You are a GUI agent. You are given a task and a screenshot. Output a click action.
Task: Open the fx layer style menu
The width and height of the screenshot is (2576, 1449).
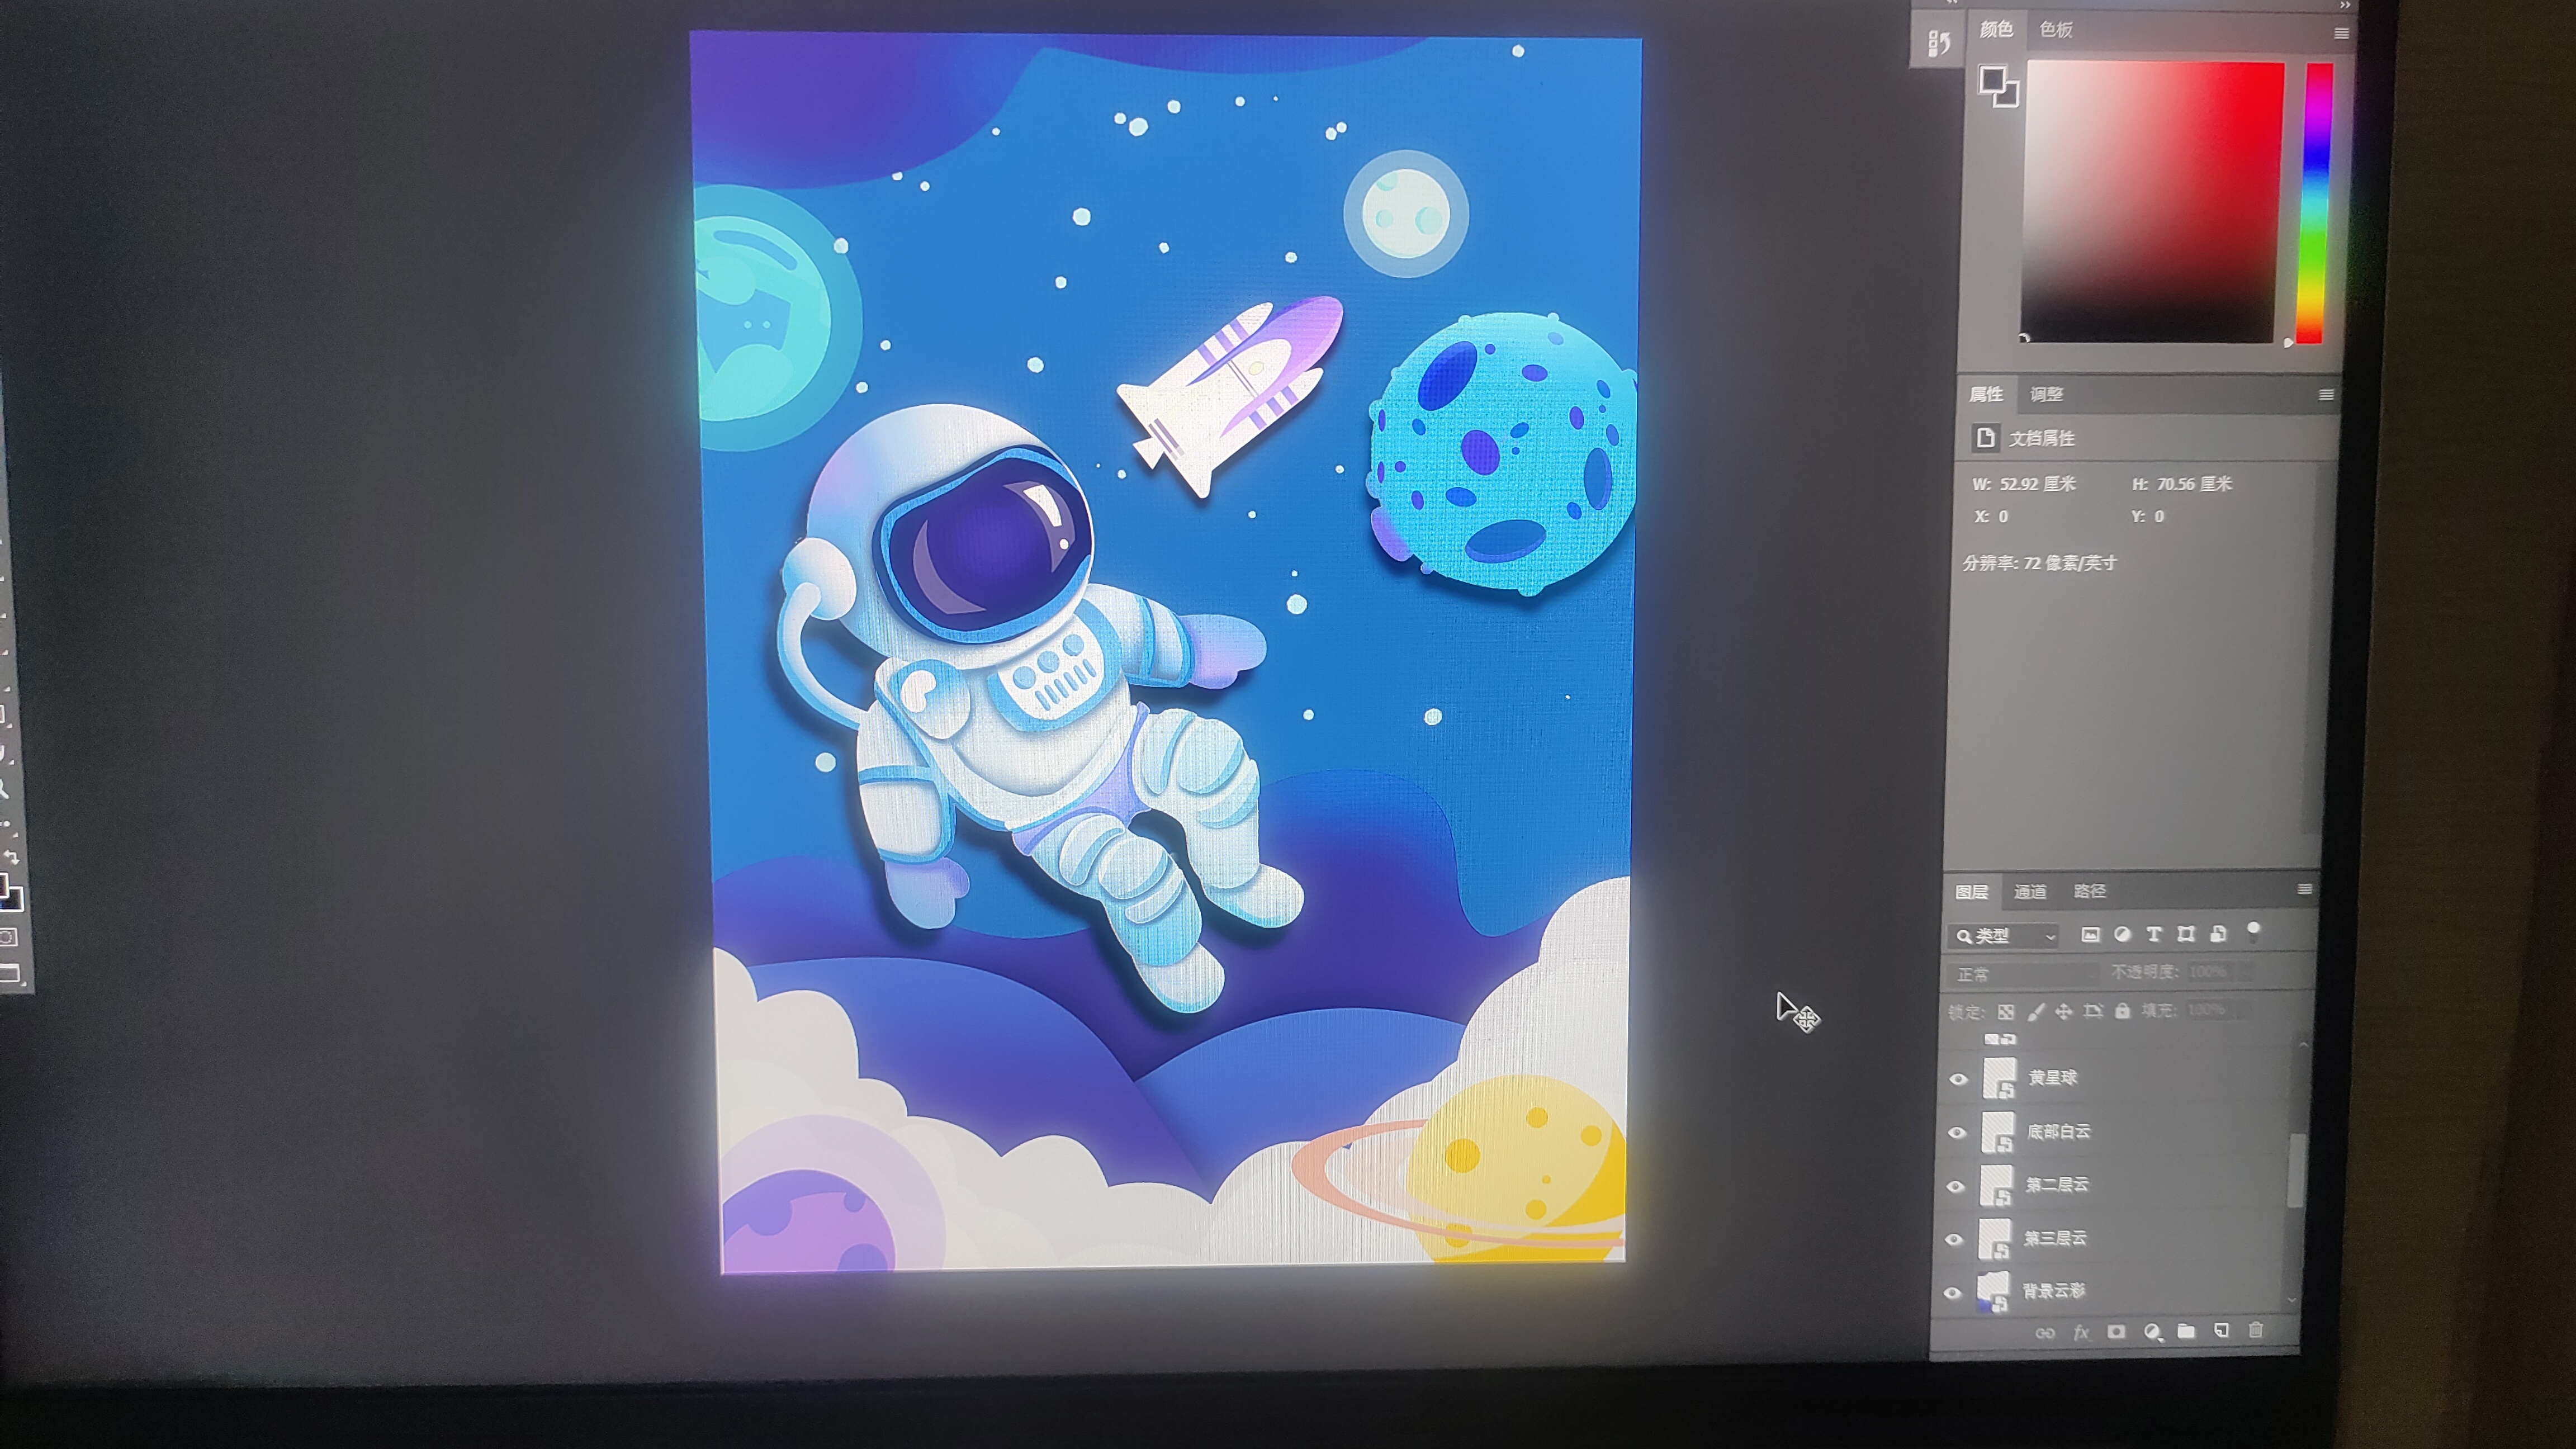point(2081,1333)
